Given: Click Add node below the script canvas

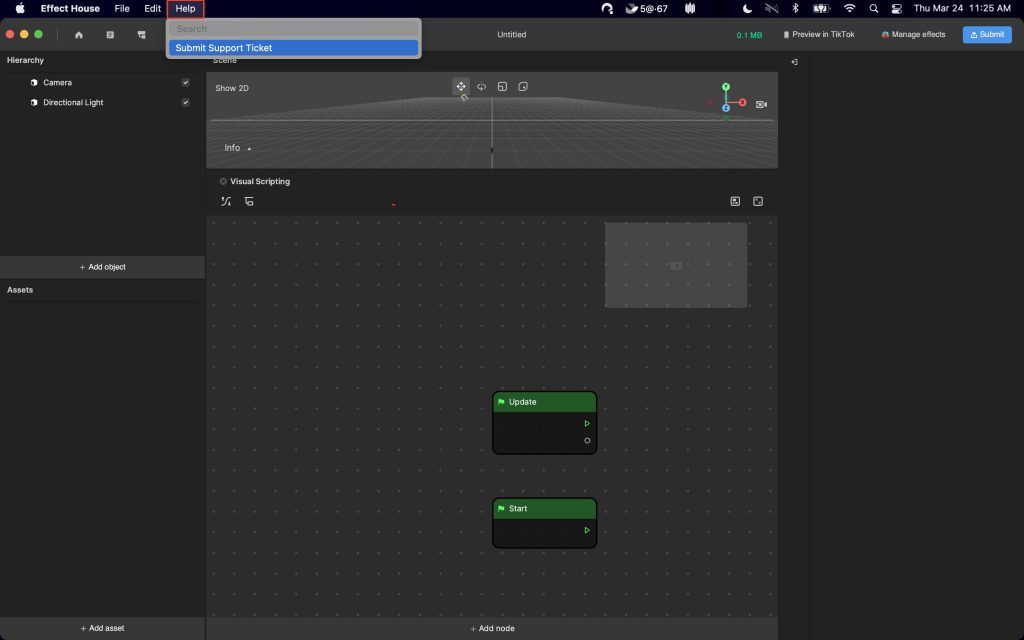Looking at the screenshot, I should [x=492, y=628].
